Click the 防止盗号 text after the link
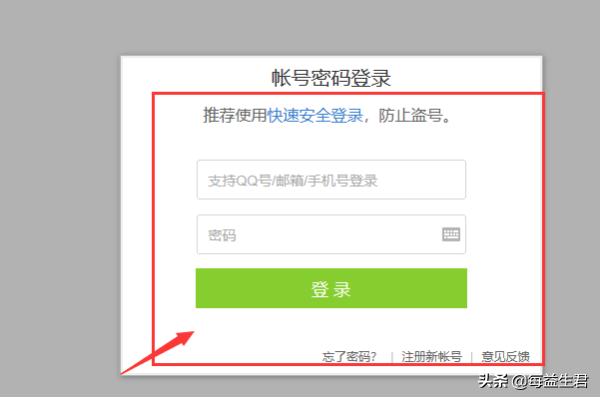600x400 pixels. 410,115
